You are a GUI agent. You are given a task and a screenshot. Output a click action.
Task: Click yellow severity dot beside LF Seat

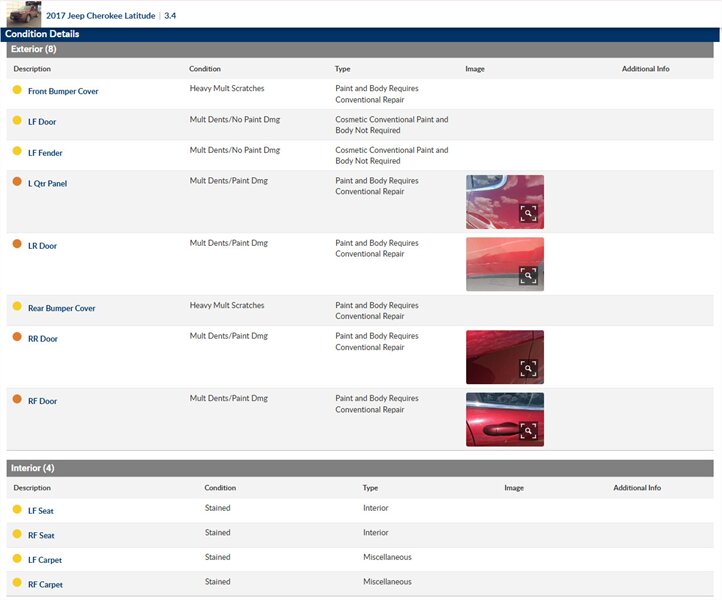point(17,510)
